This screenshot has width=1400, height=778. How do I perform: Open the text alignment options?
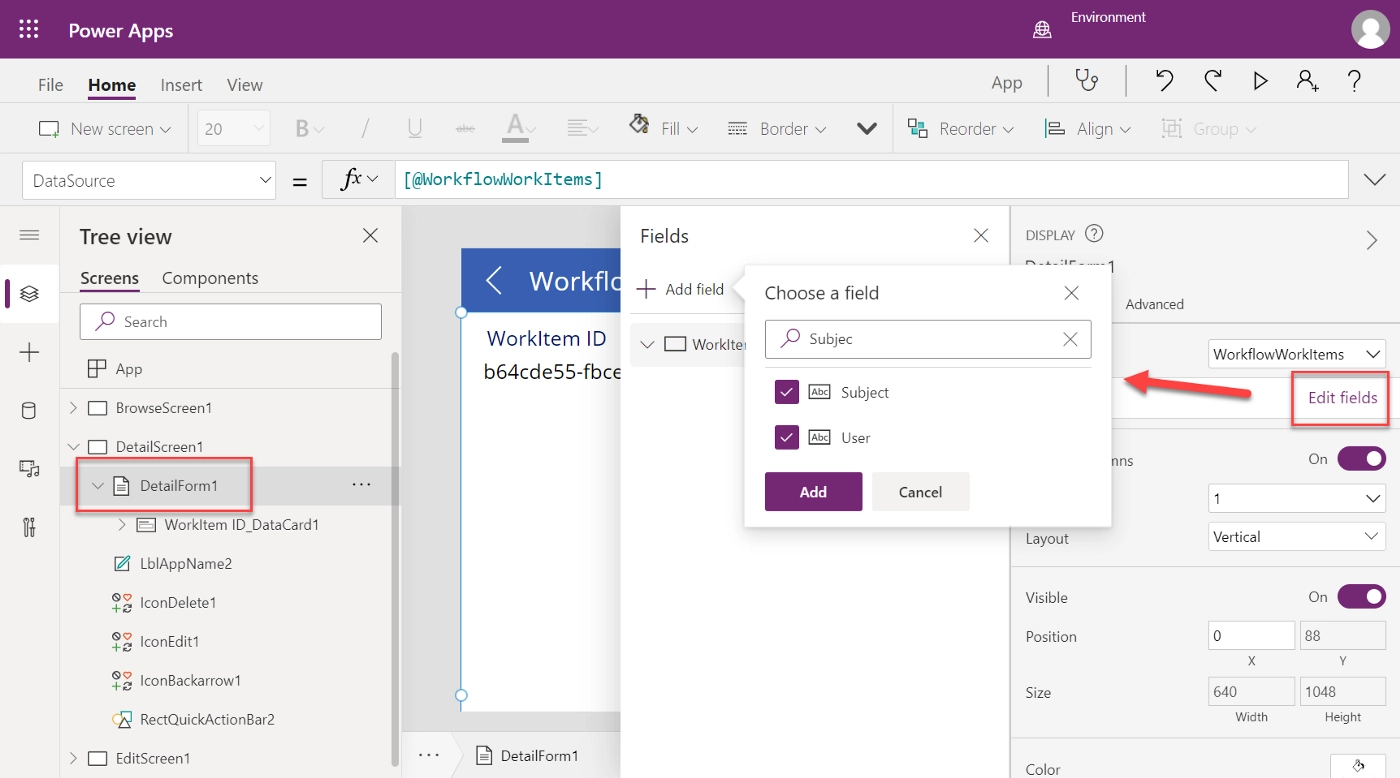(x=583, y=129)
